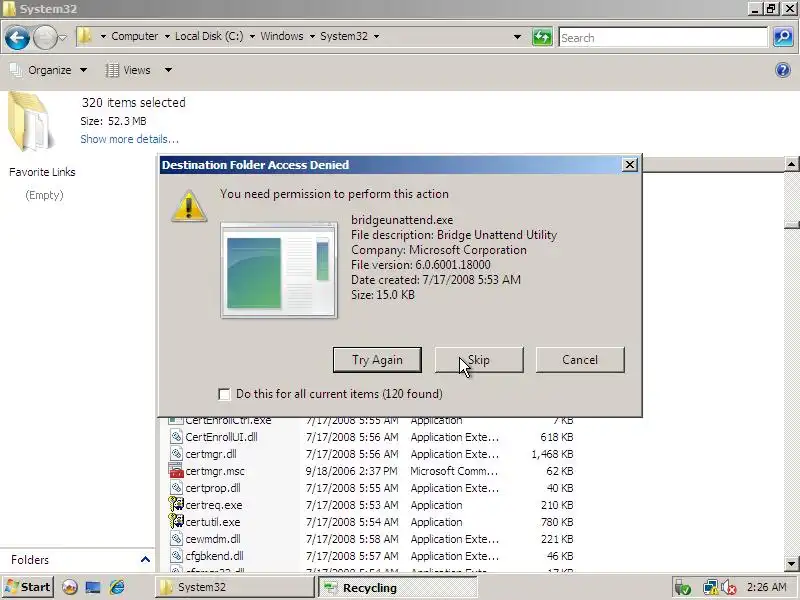
Task: Click the Cancel button in dialog
Action: [x=580, y=360]
